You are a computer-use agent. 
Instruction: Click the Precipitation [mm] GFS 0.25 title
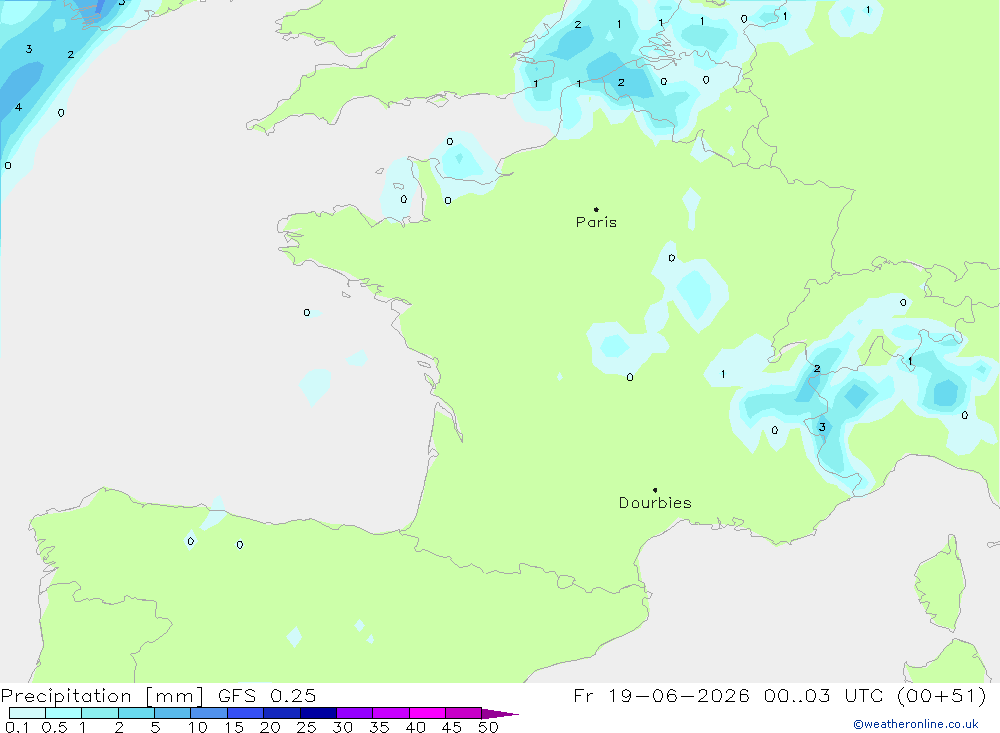[x=158, y=695]
